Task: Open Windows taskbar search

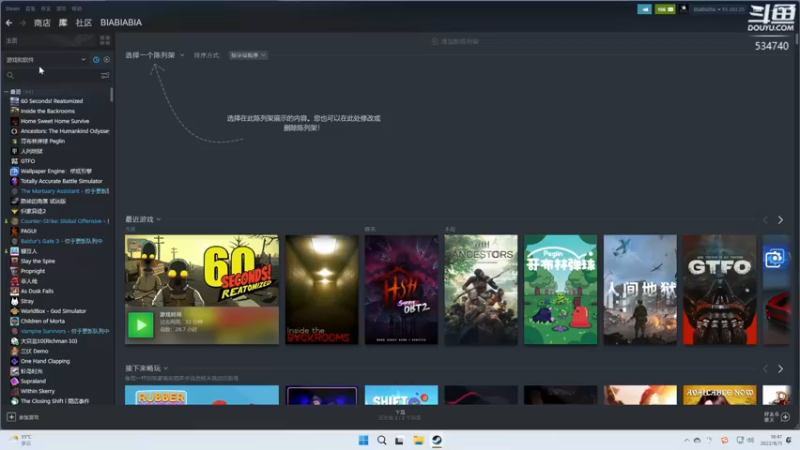Action: pyautogui.click(x=382, y=440)
